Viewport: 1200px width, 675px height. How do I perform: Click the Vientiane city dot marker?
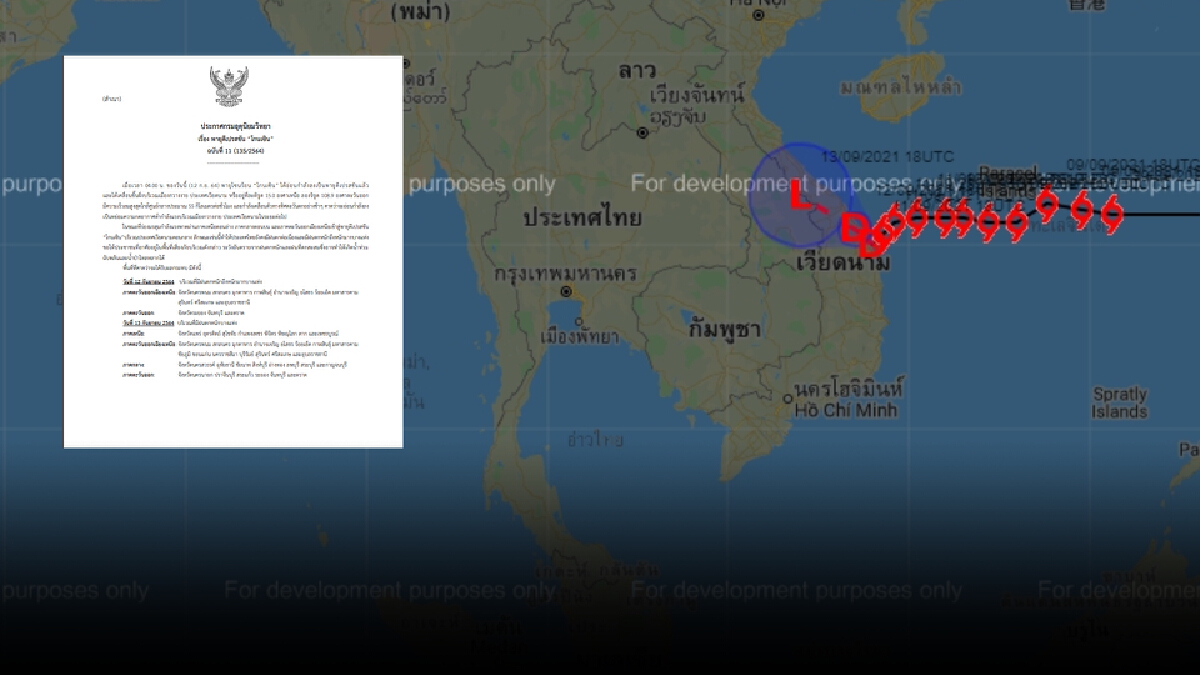(x=643, y=131)
